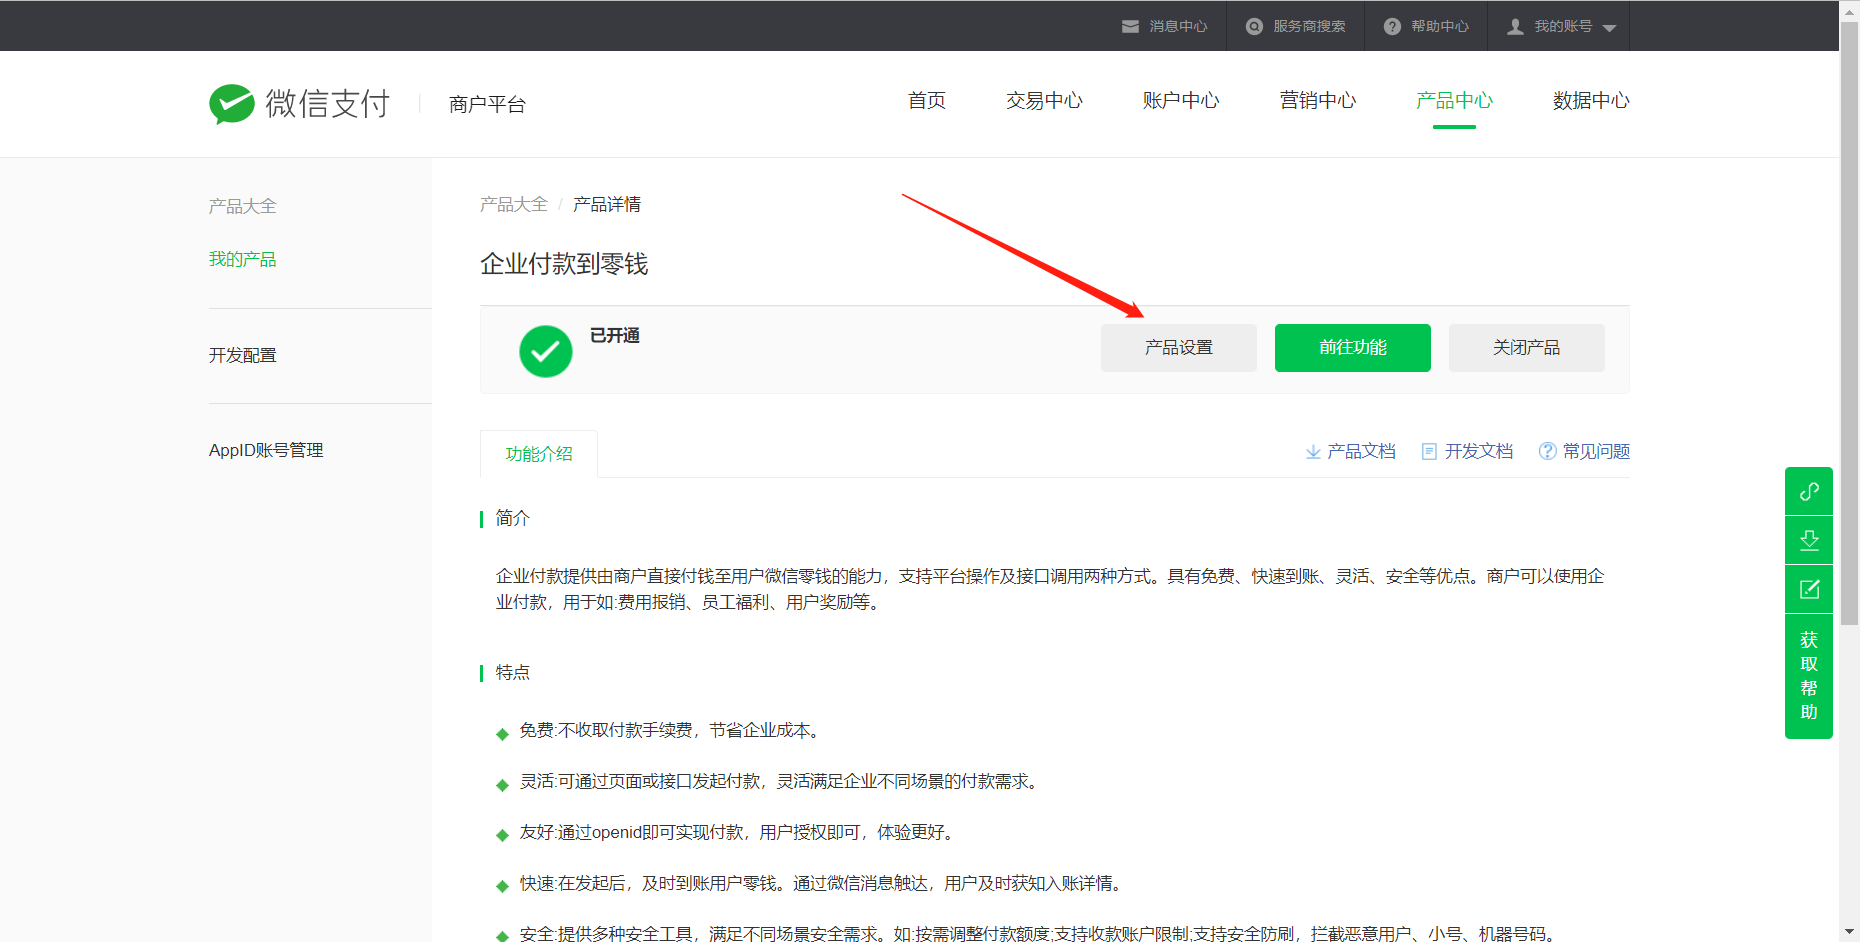Click the 商户平台 label near the logo
The height and width of the screenshot is (942, 1860).
pos(487,104)
